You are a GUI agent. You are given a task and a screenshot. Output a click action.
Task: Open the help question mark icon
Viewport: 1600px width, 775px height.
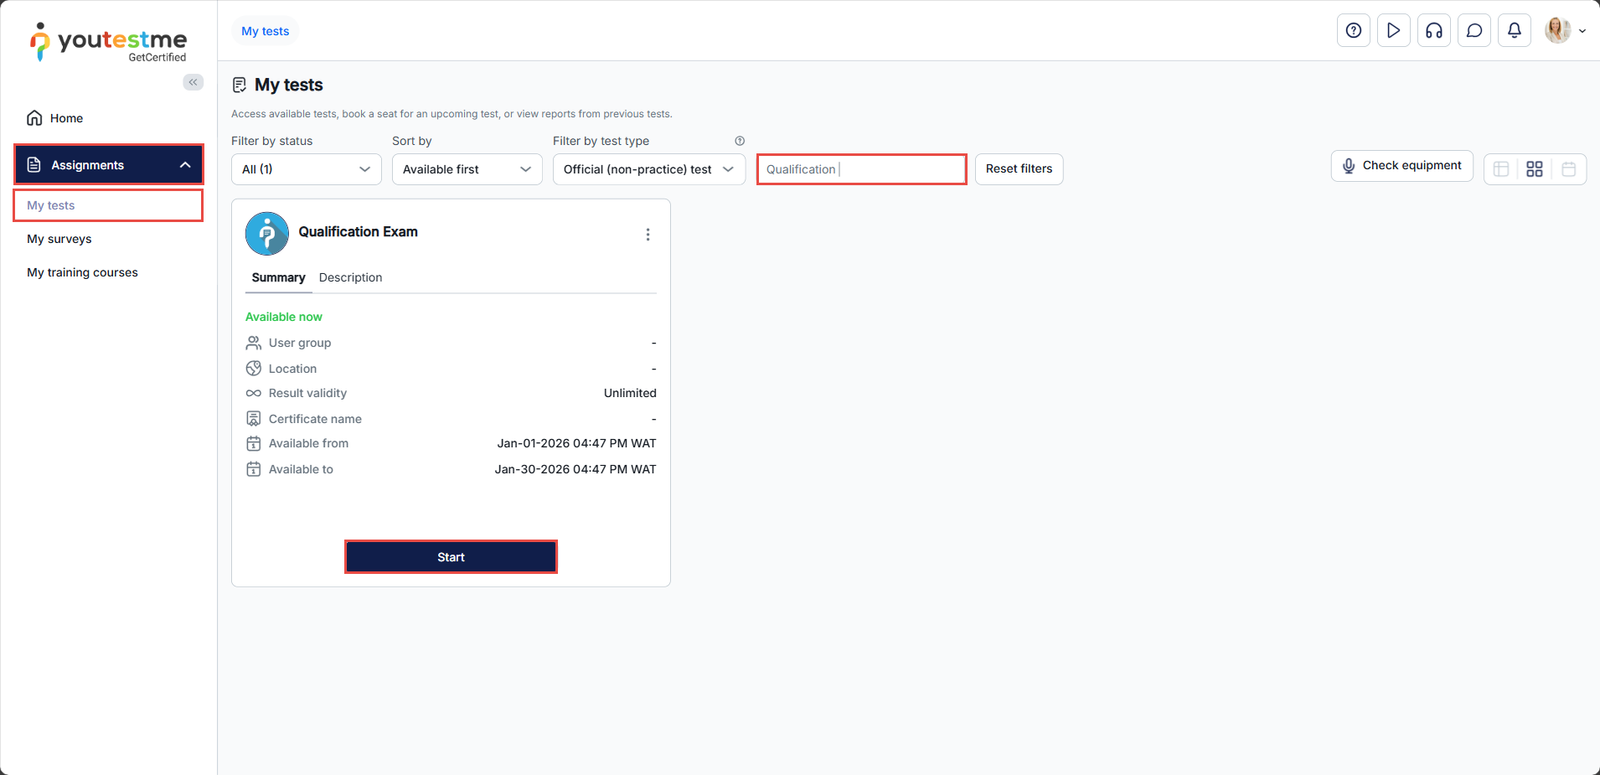pos(1353,31)
